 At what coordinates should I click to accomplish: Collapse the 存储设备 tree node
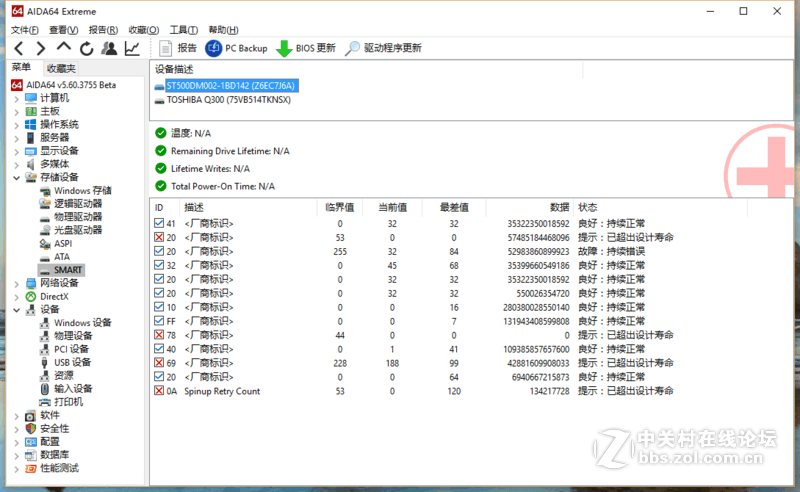(x=16, y=178)
